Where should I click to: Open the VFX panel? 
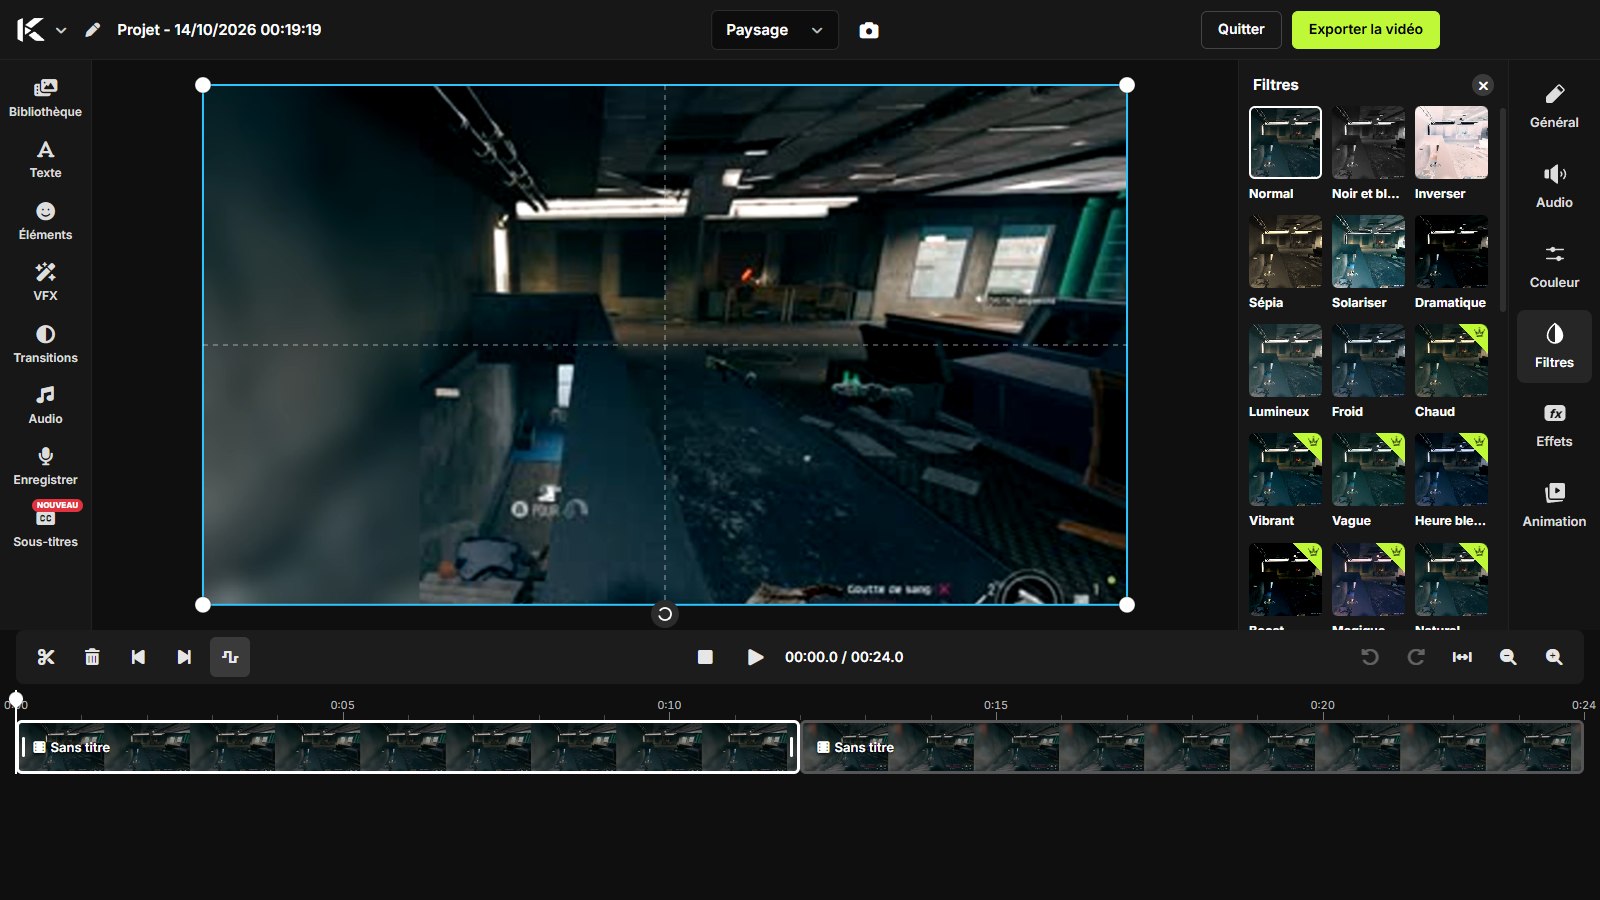point(45,282)
